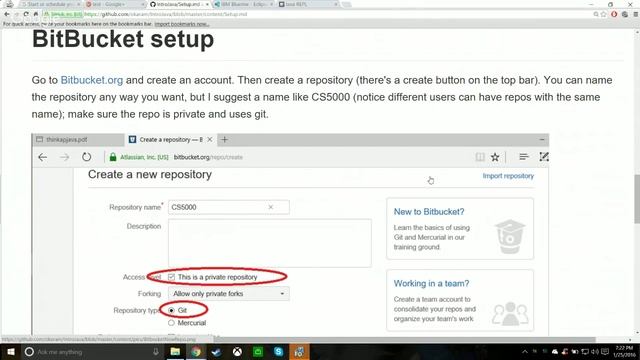Show hidden system tray icons

click(525, 351)
